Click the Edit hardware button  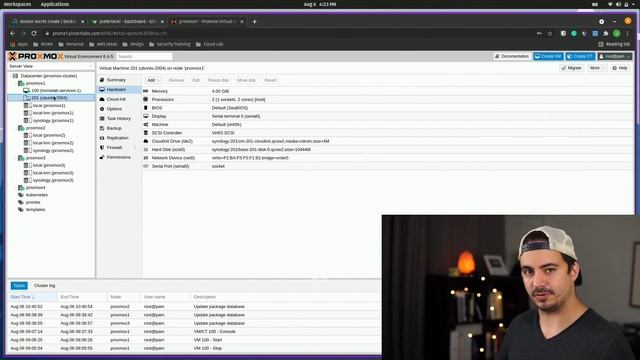point(196,80)
